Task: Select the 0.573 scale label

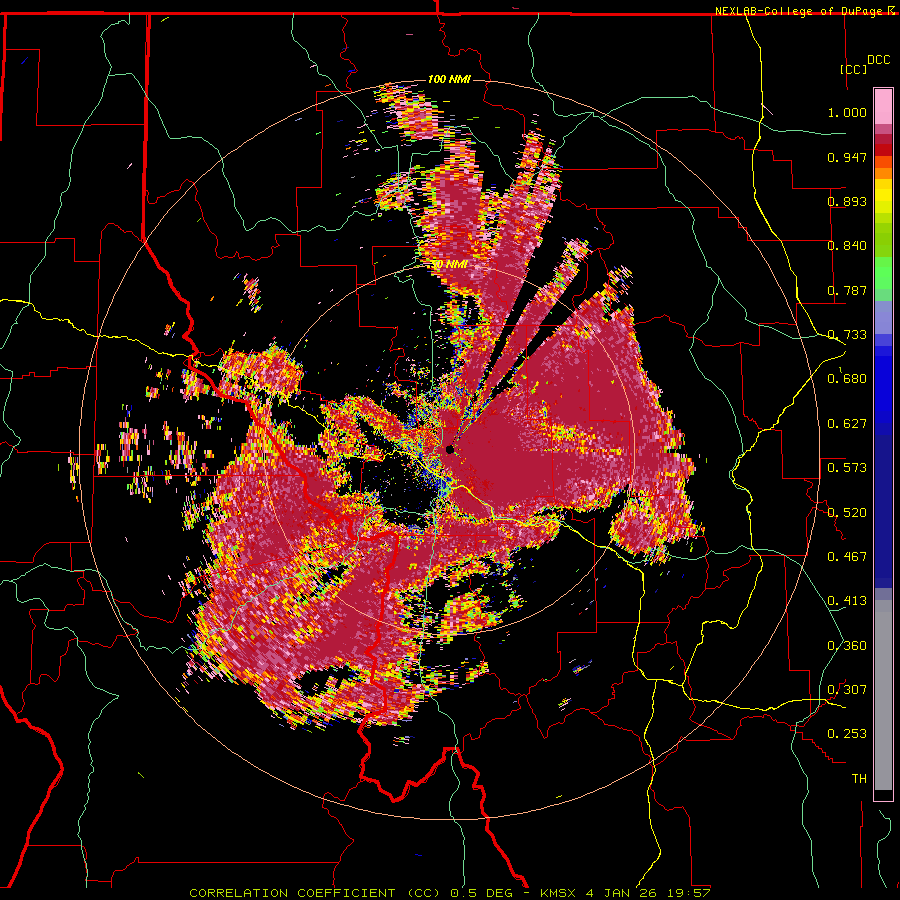Action: pyautogui.click(x=847, y=468)
